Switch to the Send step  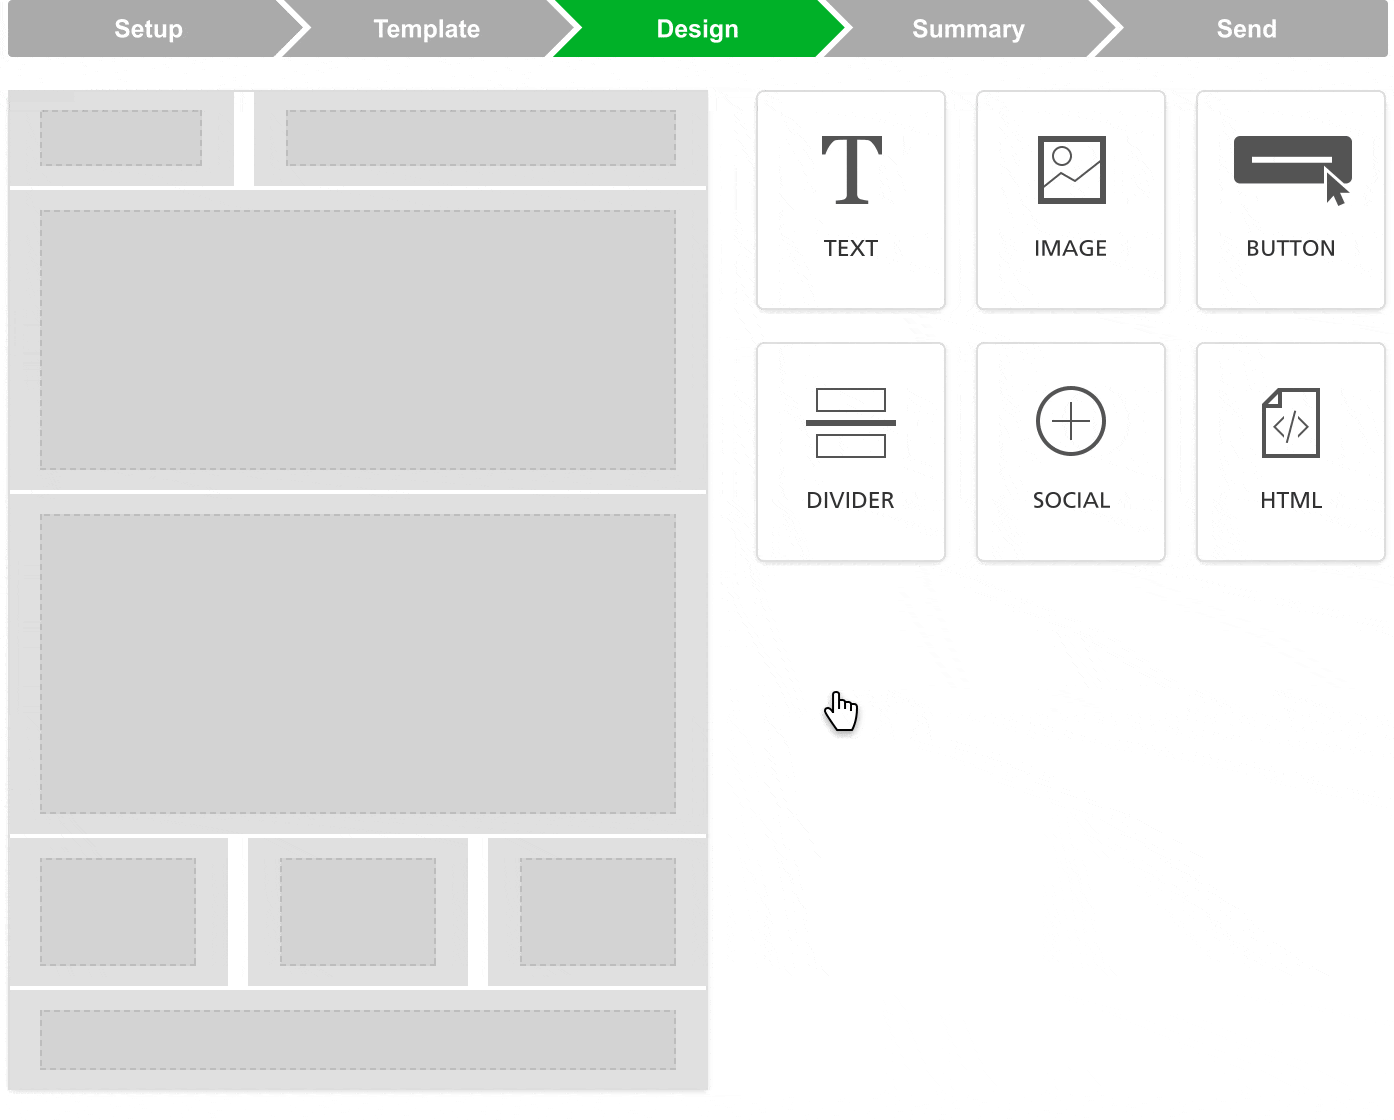click(x=1246, y=29)
